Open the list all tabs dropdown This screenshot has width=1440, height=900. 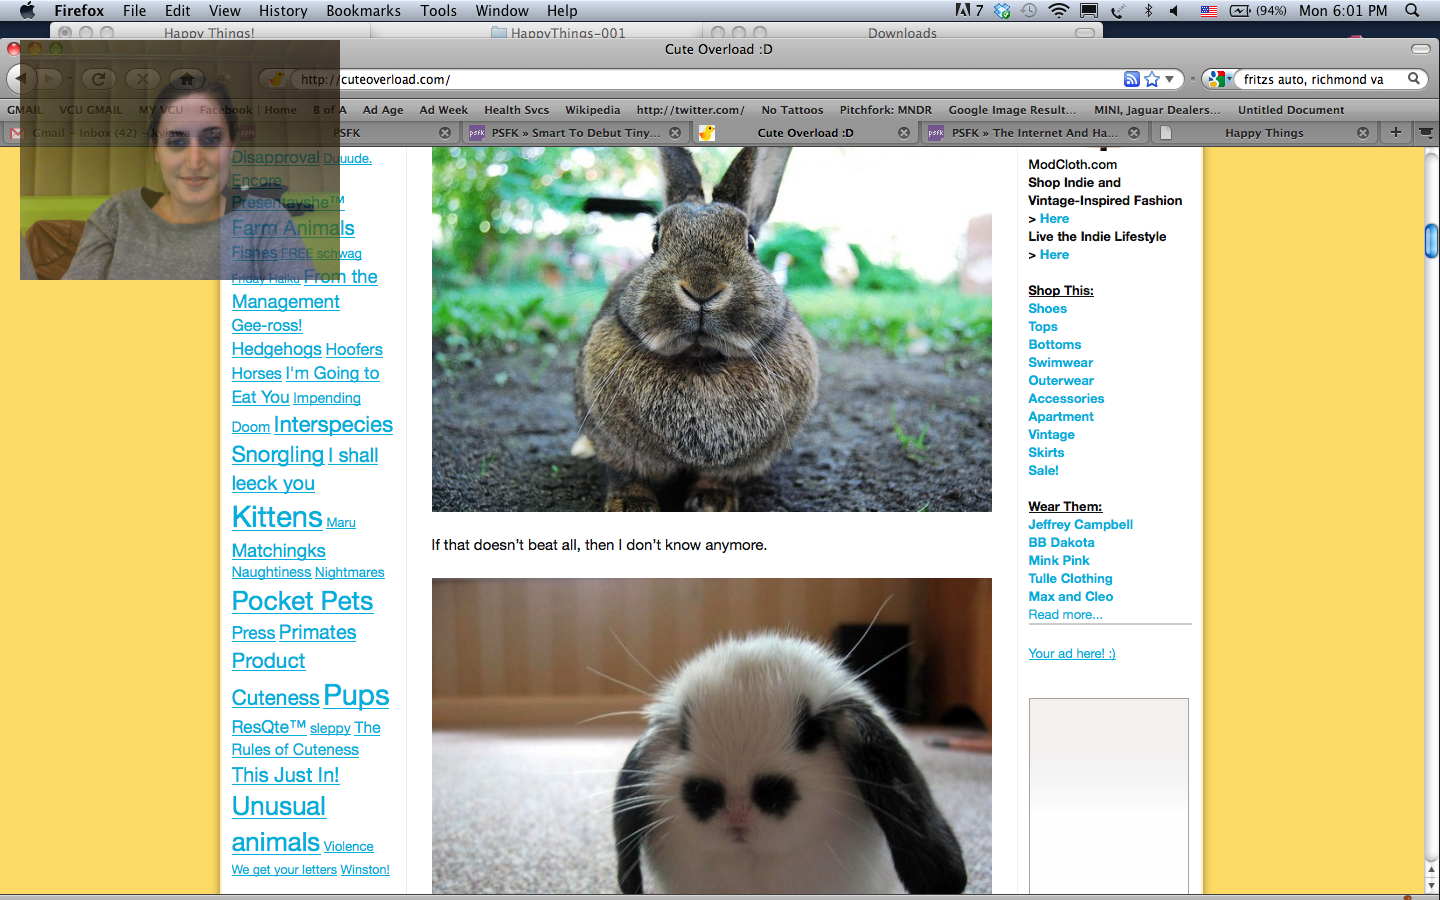coord(1426,132)
